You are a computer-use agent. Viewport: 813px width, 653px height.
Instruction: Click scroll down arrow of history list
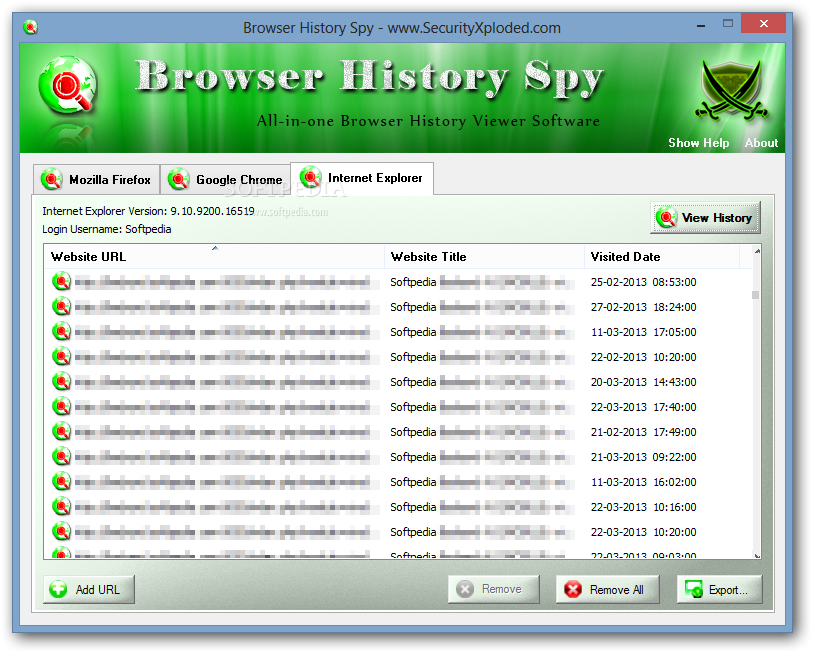tap(756, 555)
